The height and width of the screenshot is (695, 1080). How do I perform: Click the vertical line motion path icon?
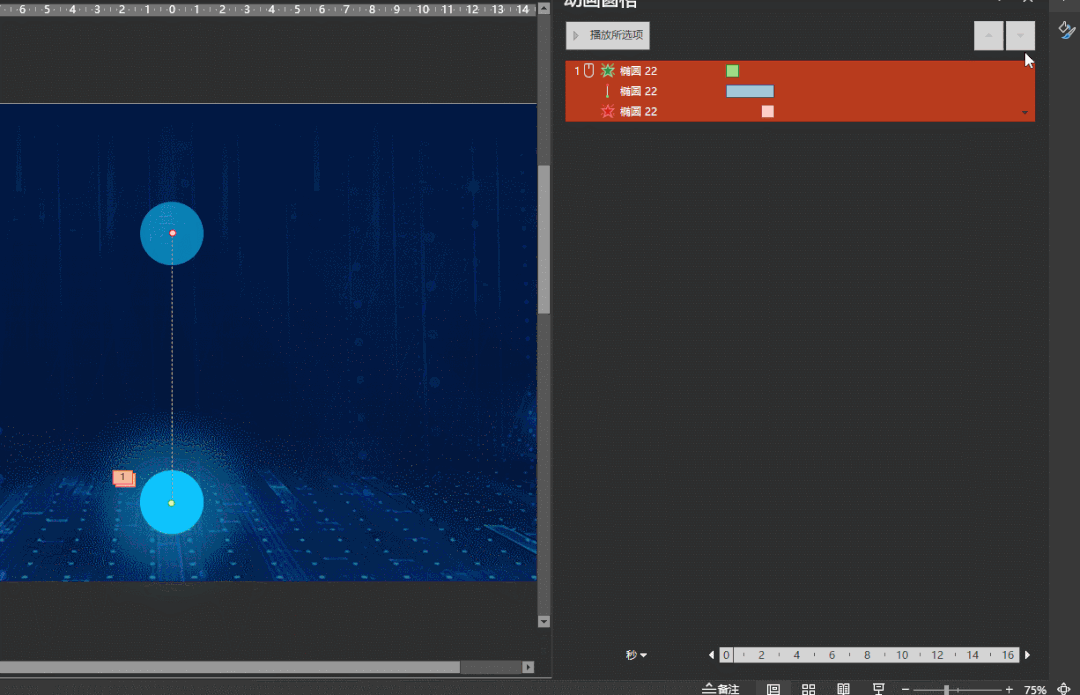coord(607,91)
